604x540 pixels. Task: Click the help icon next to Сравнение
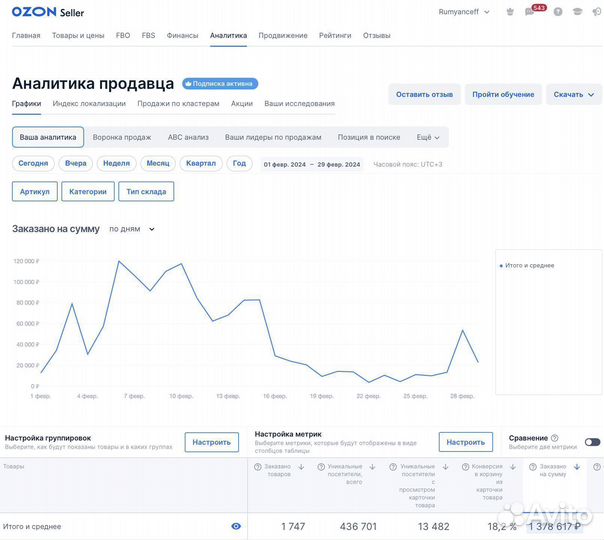tap(554, 438)
